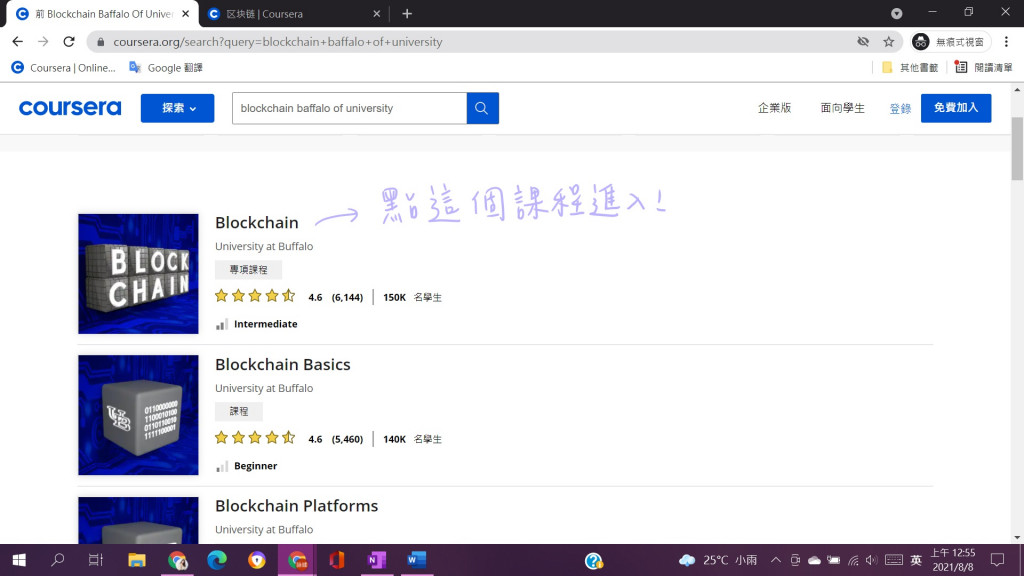Click the 免費加入 button
This screenshot has width=1024, height=576.
(x=956, y=108)
